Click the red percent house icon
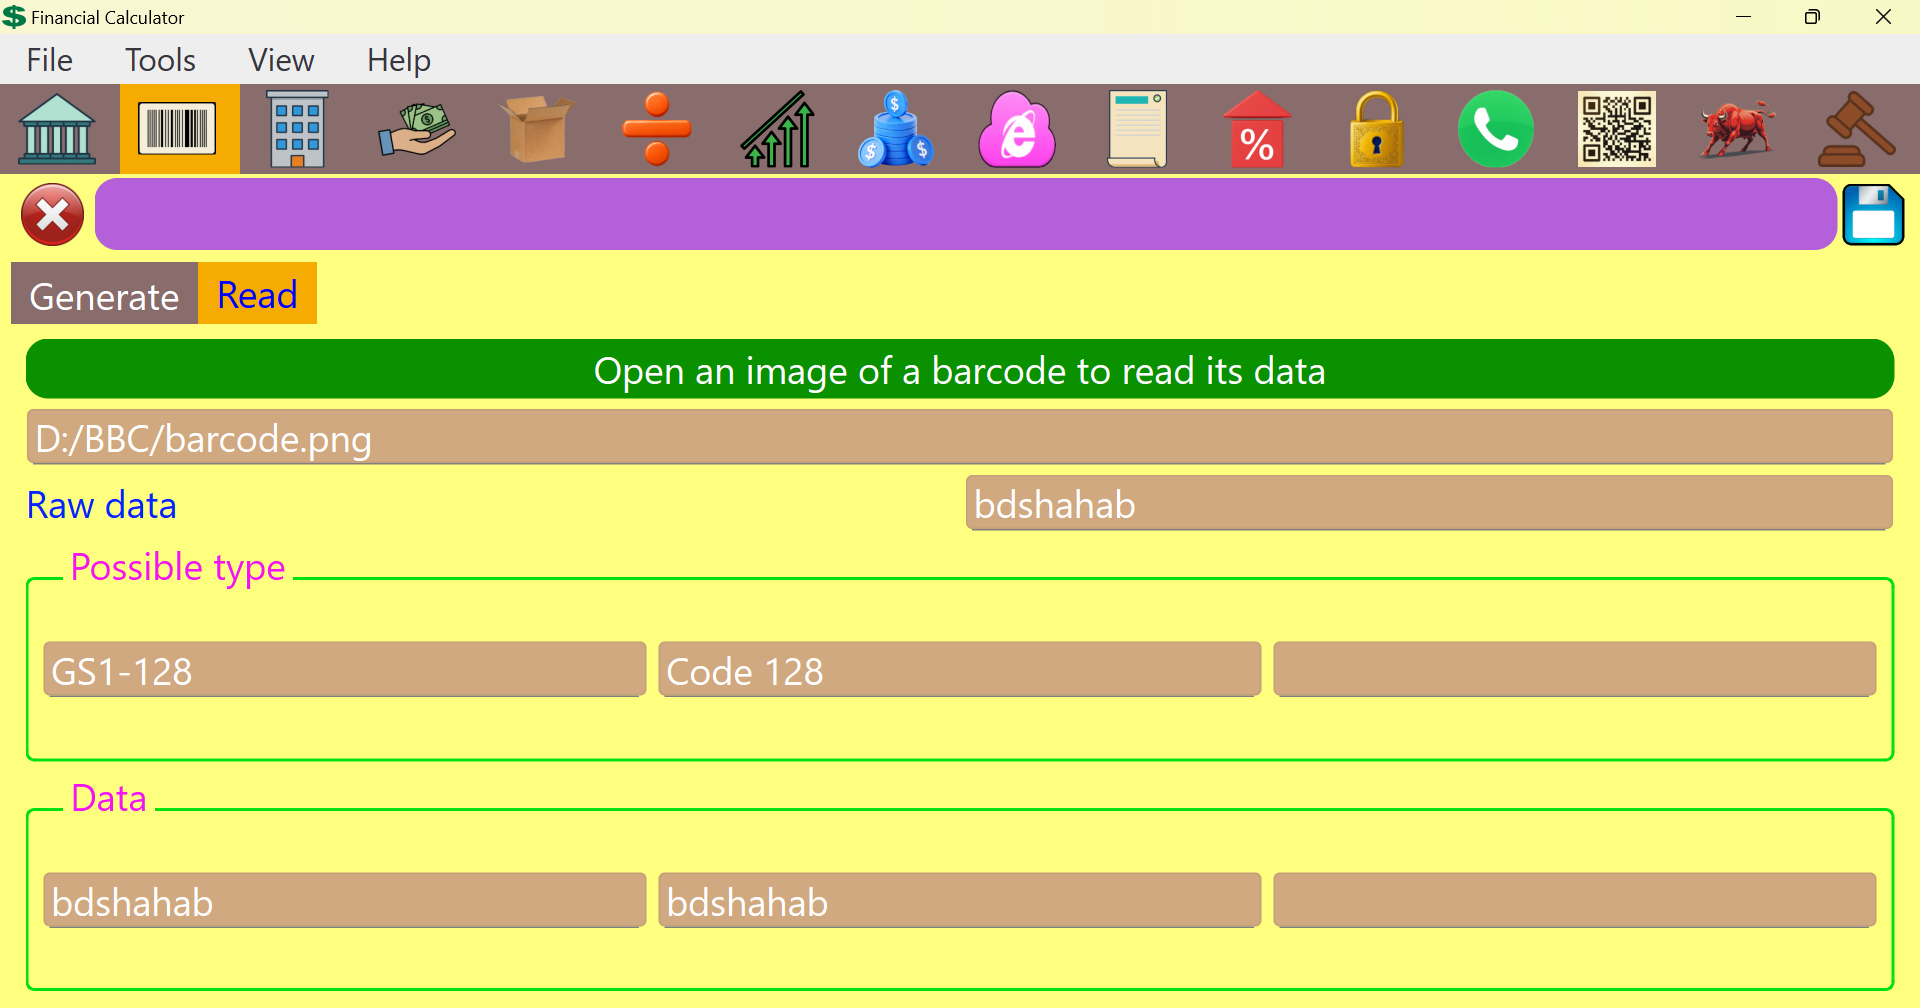The image size is (1920, 1008). 1257,129
